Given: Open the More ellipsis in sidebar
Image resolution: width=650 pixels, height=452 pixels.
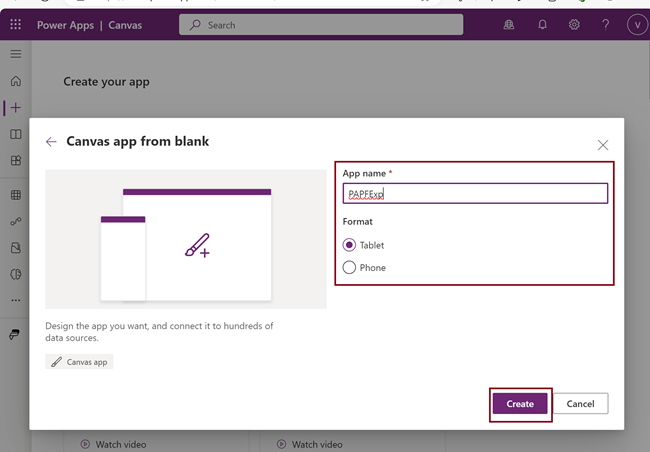Looking at the screenshot, I should [x=16, y=300].
